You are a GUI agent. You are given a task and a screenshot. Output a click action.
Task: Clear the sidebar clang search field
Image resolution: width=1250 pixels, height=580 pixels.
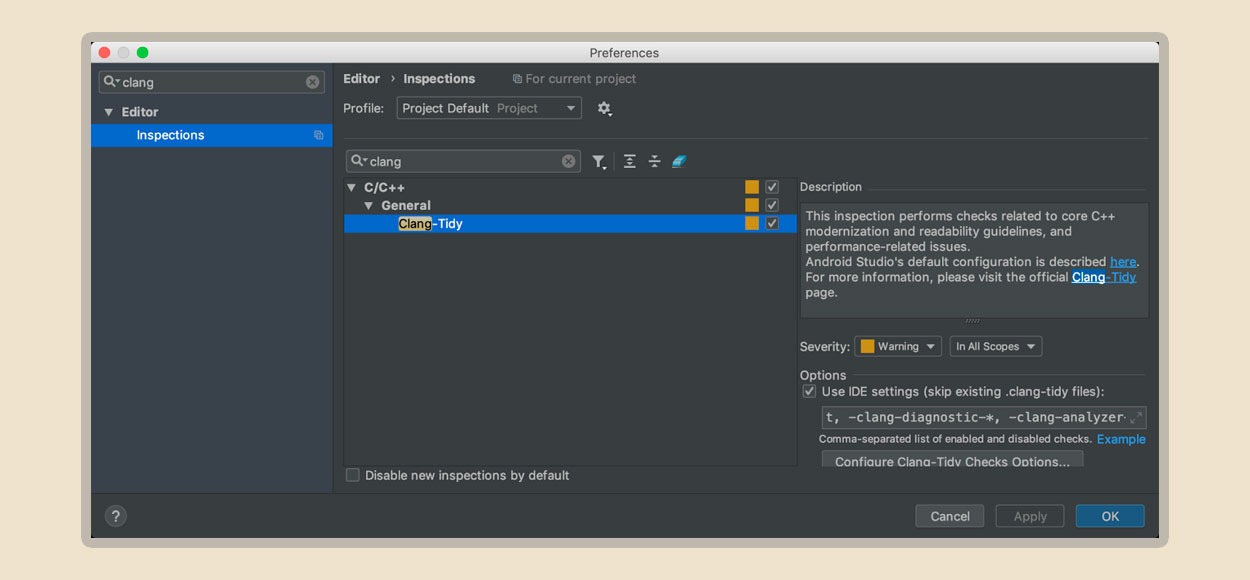tap(312, 82)
